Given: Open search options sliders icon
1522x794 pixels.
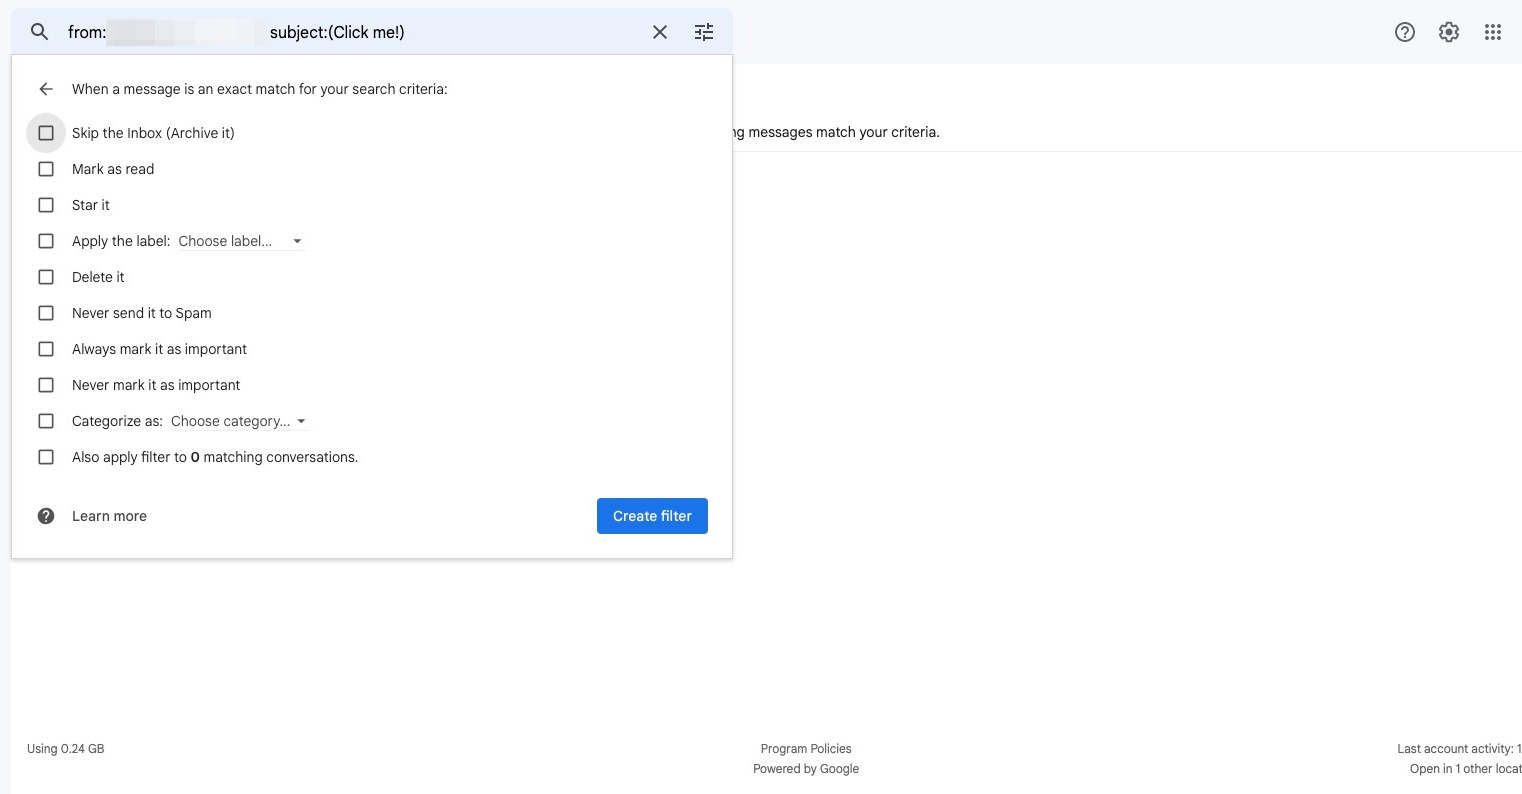Looking at the screenshot, I should click(x=704, y=32).
